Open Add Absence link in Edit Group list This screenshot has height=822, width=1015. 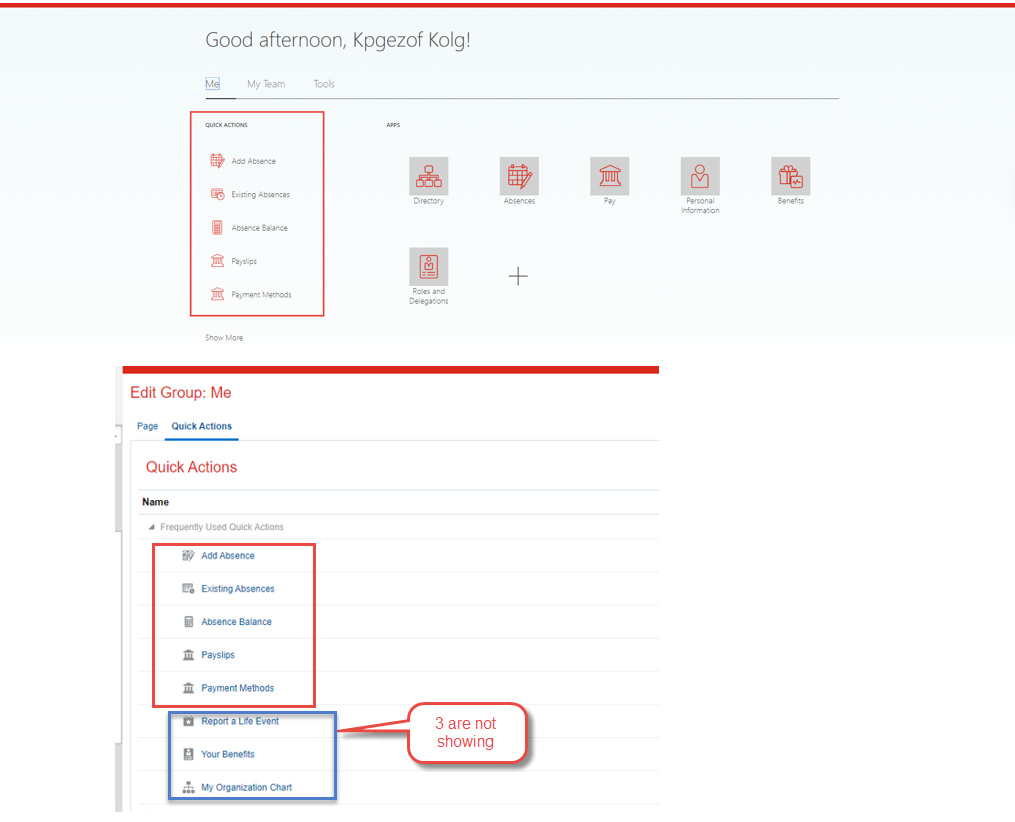pos(228,555)
